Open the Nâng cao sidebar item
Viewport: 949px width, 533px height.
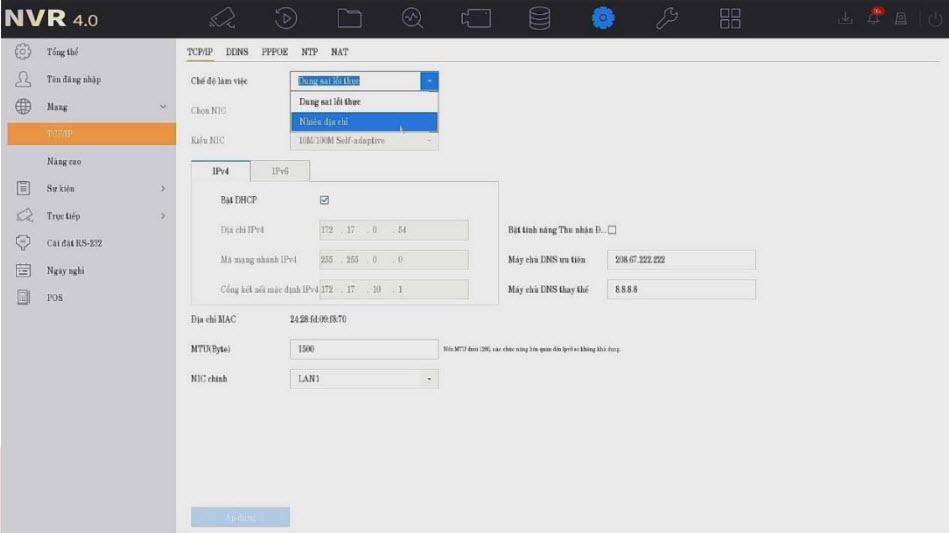pos(64,161)
